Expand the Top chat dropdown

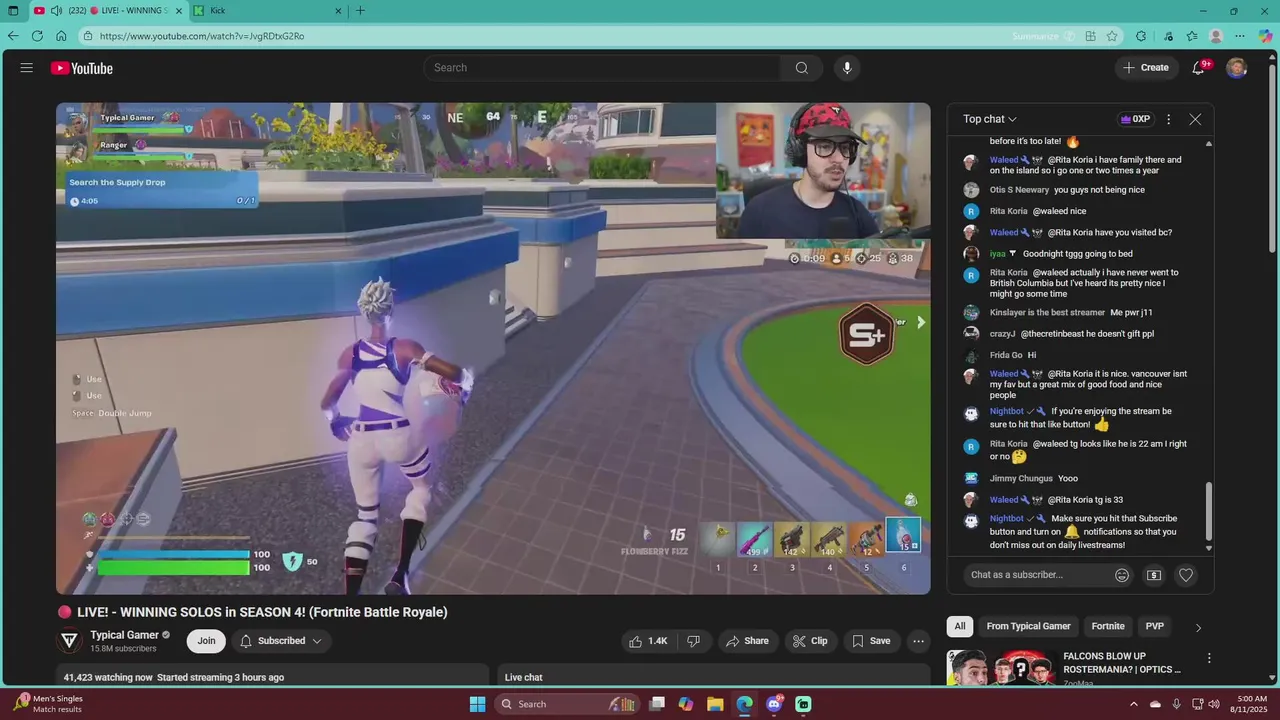click(x=990, y=119)
